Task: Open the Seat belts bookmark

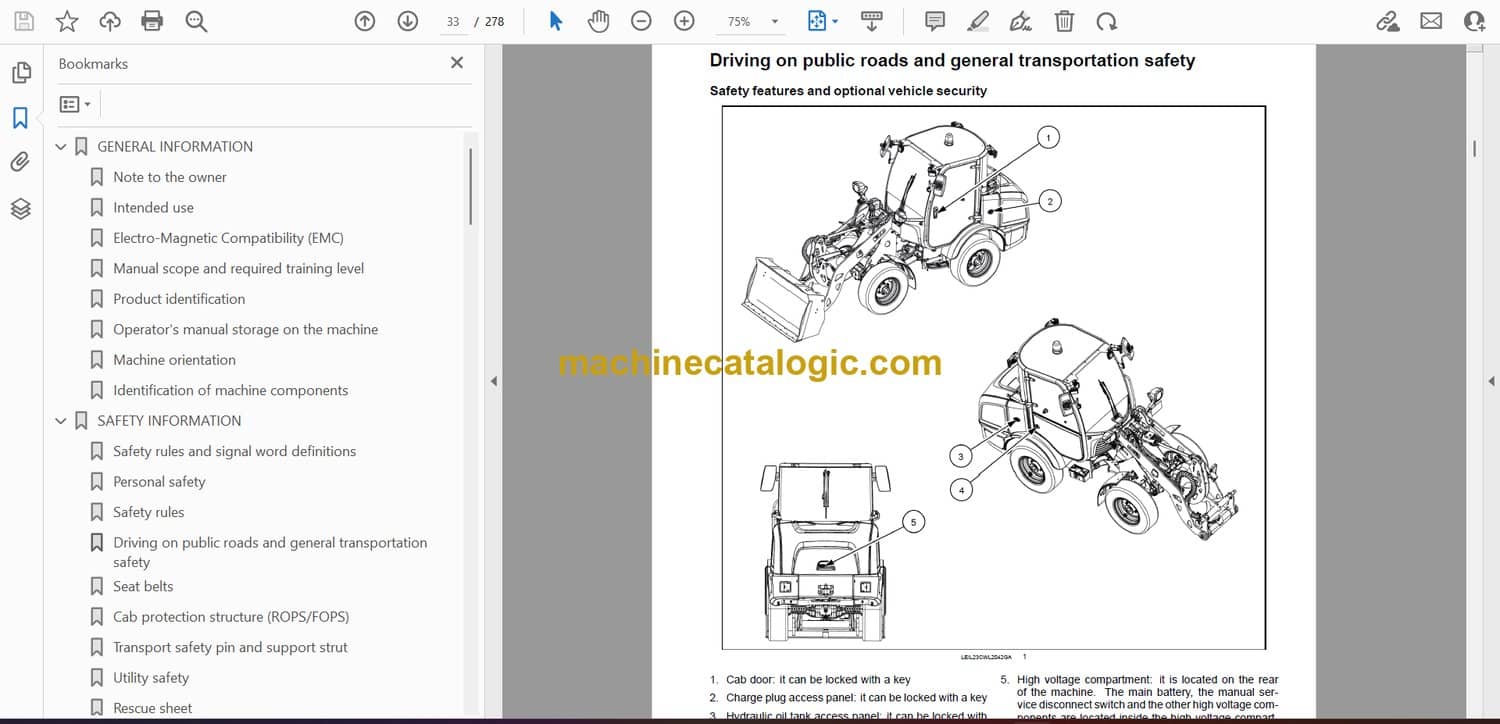Action: coord(143,586)
